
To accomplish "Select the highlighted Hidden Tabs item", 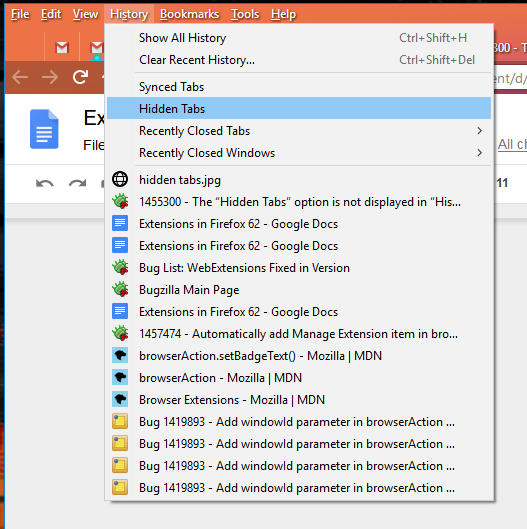I will coord(299,108).
